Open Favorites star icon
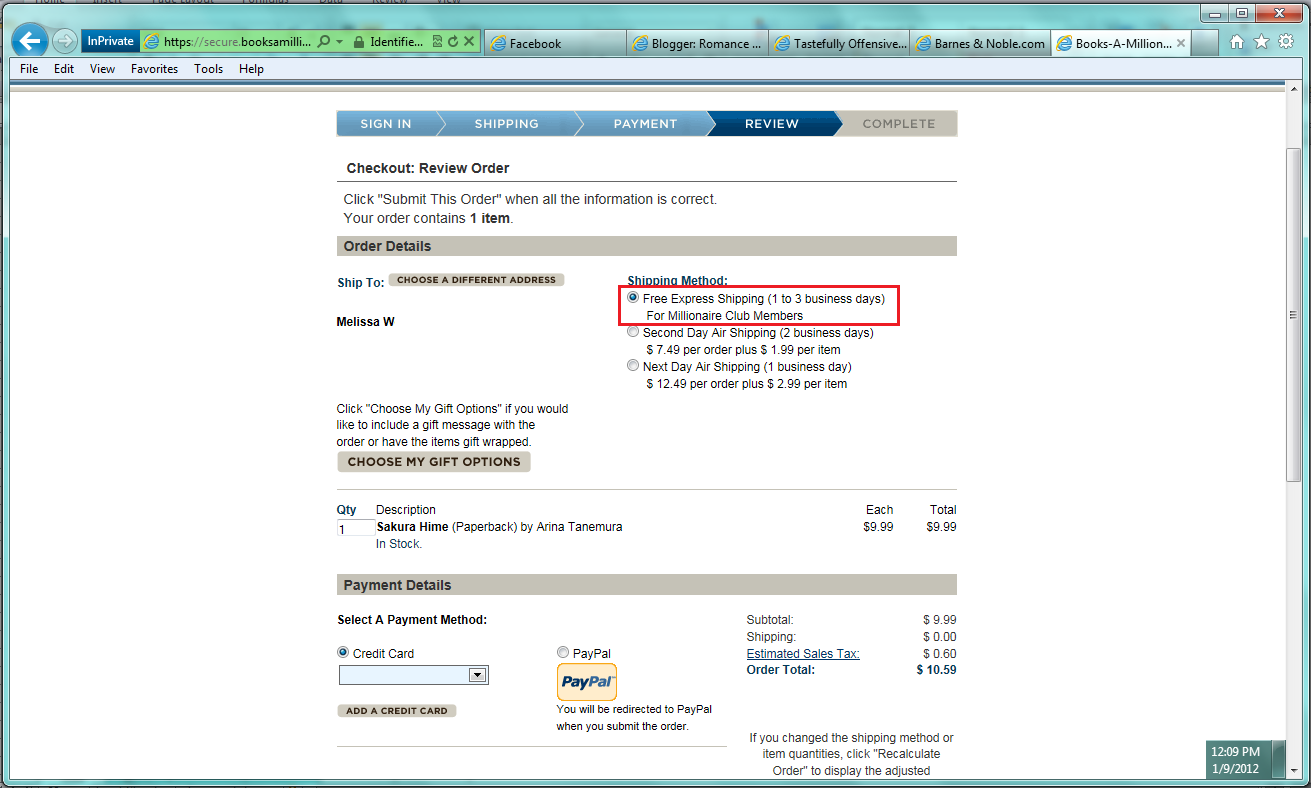This screenshot has width=1311, height=788. (1261, 42)
